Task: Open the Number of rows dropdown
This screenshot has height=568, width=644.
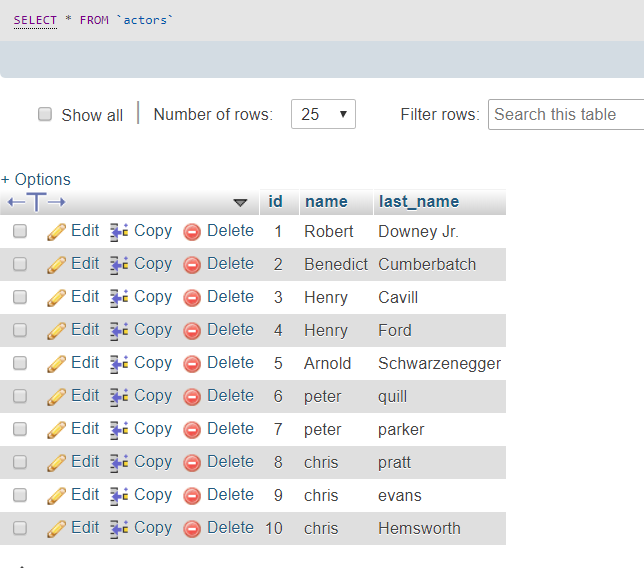Action: point(323,114)
